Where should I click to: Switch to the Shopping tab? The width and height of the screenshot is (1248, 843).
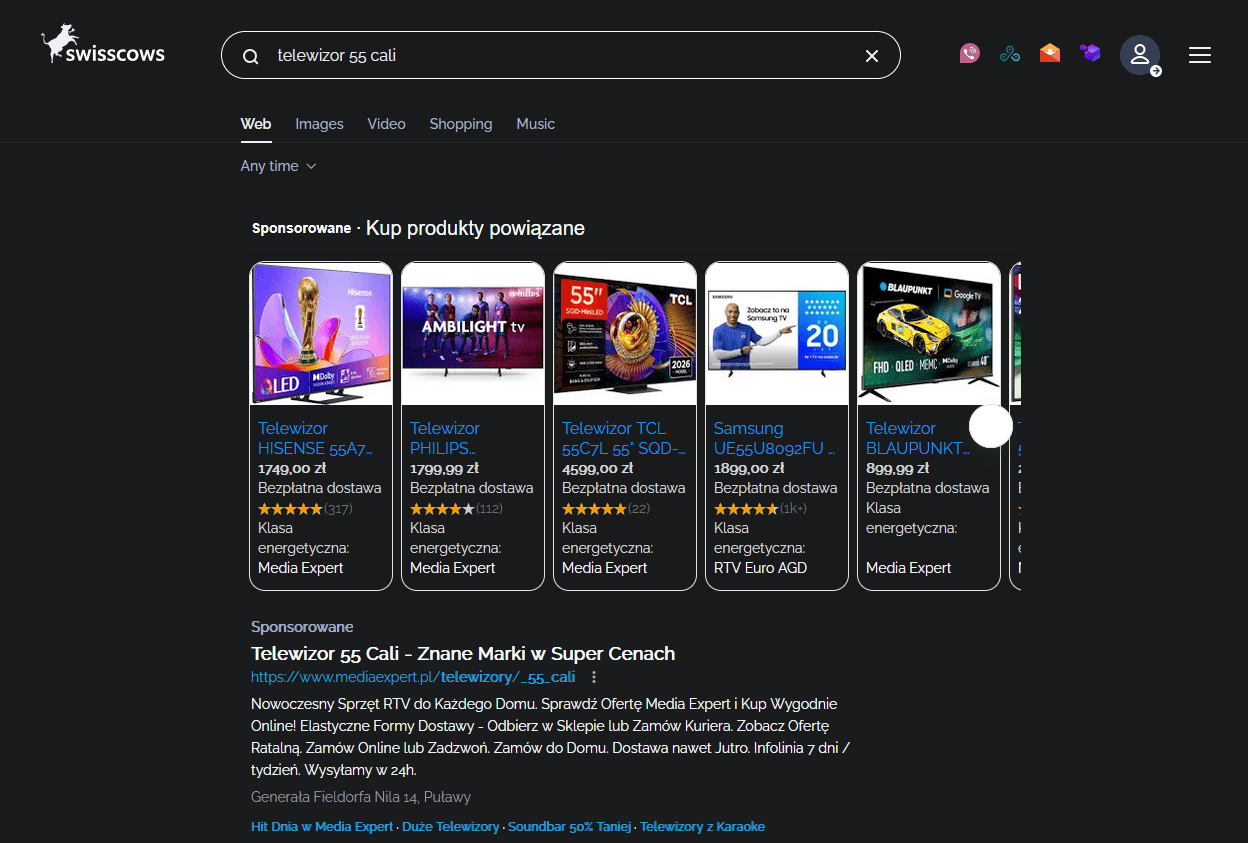pos(461,124)
